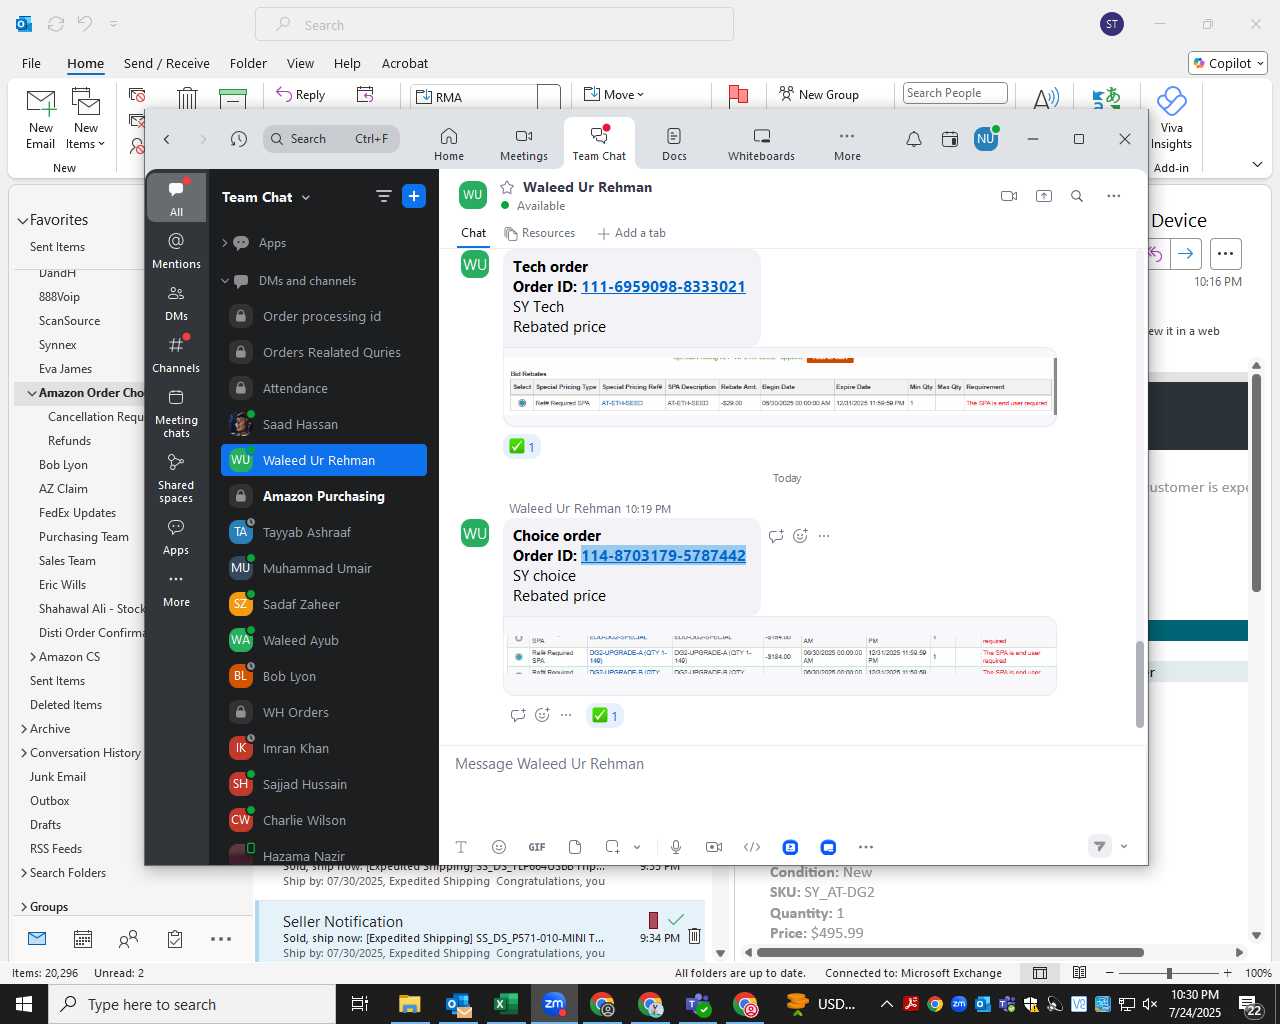Go back with Zoom back arrow
The height and width of the screenshot is (1024, 1280).
pyautogui.click(x=167, y=139)
